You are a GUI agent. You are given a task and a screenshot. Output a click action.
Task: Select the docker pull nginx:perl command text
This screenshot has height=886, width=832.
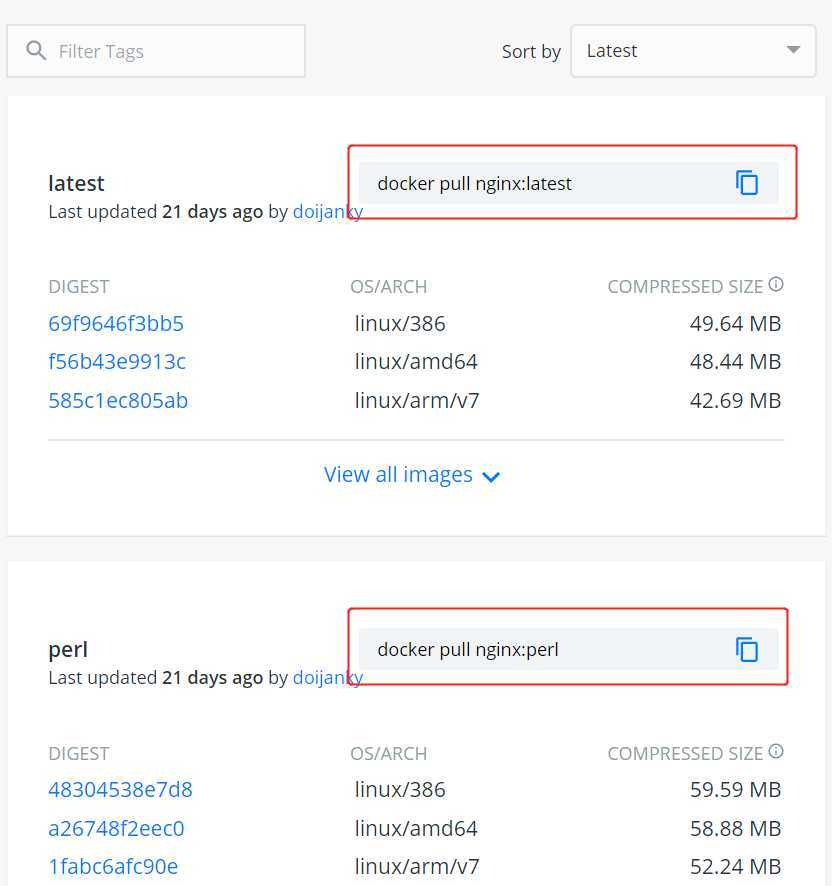pyautogui.click(x=467, y=650)
